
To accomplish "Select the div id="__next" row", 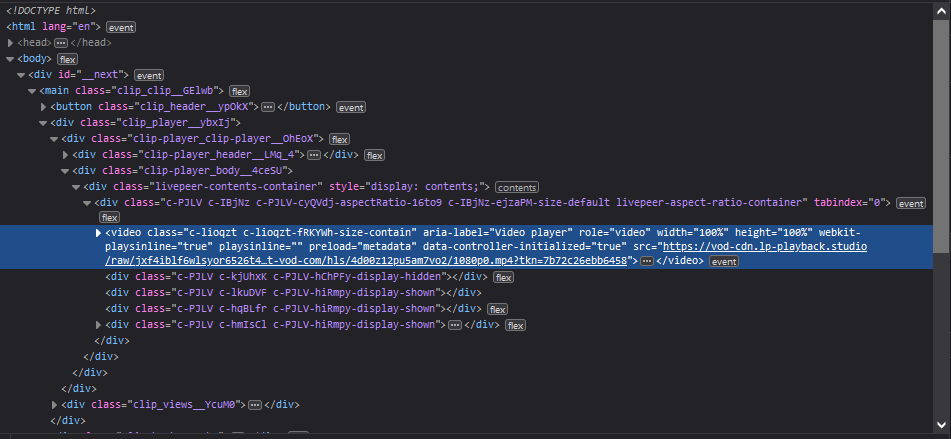I will point(78,75).
